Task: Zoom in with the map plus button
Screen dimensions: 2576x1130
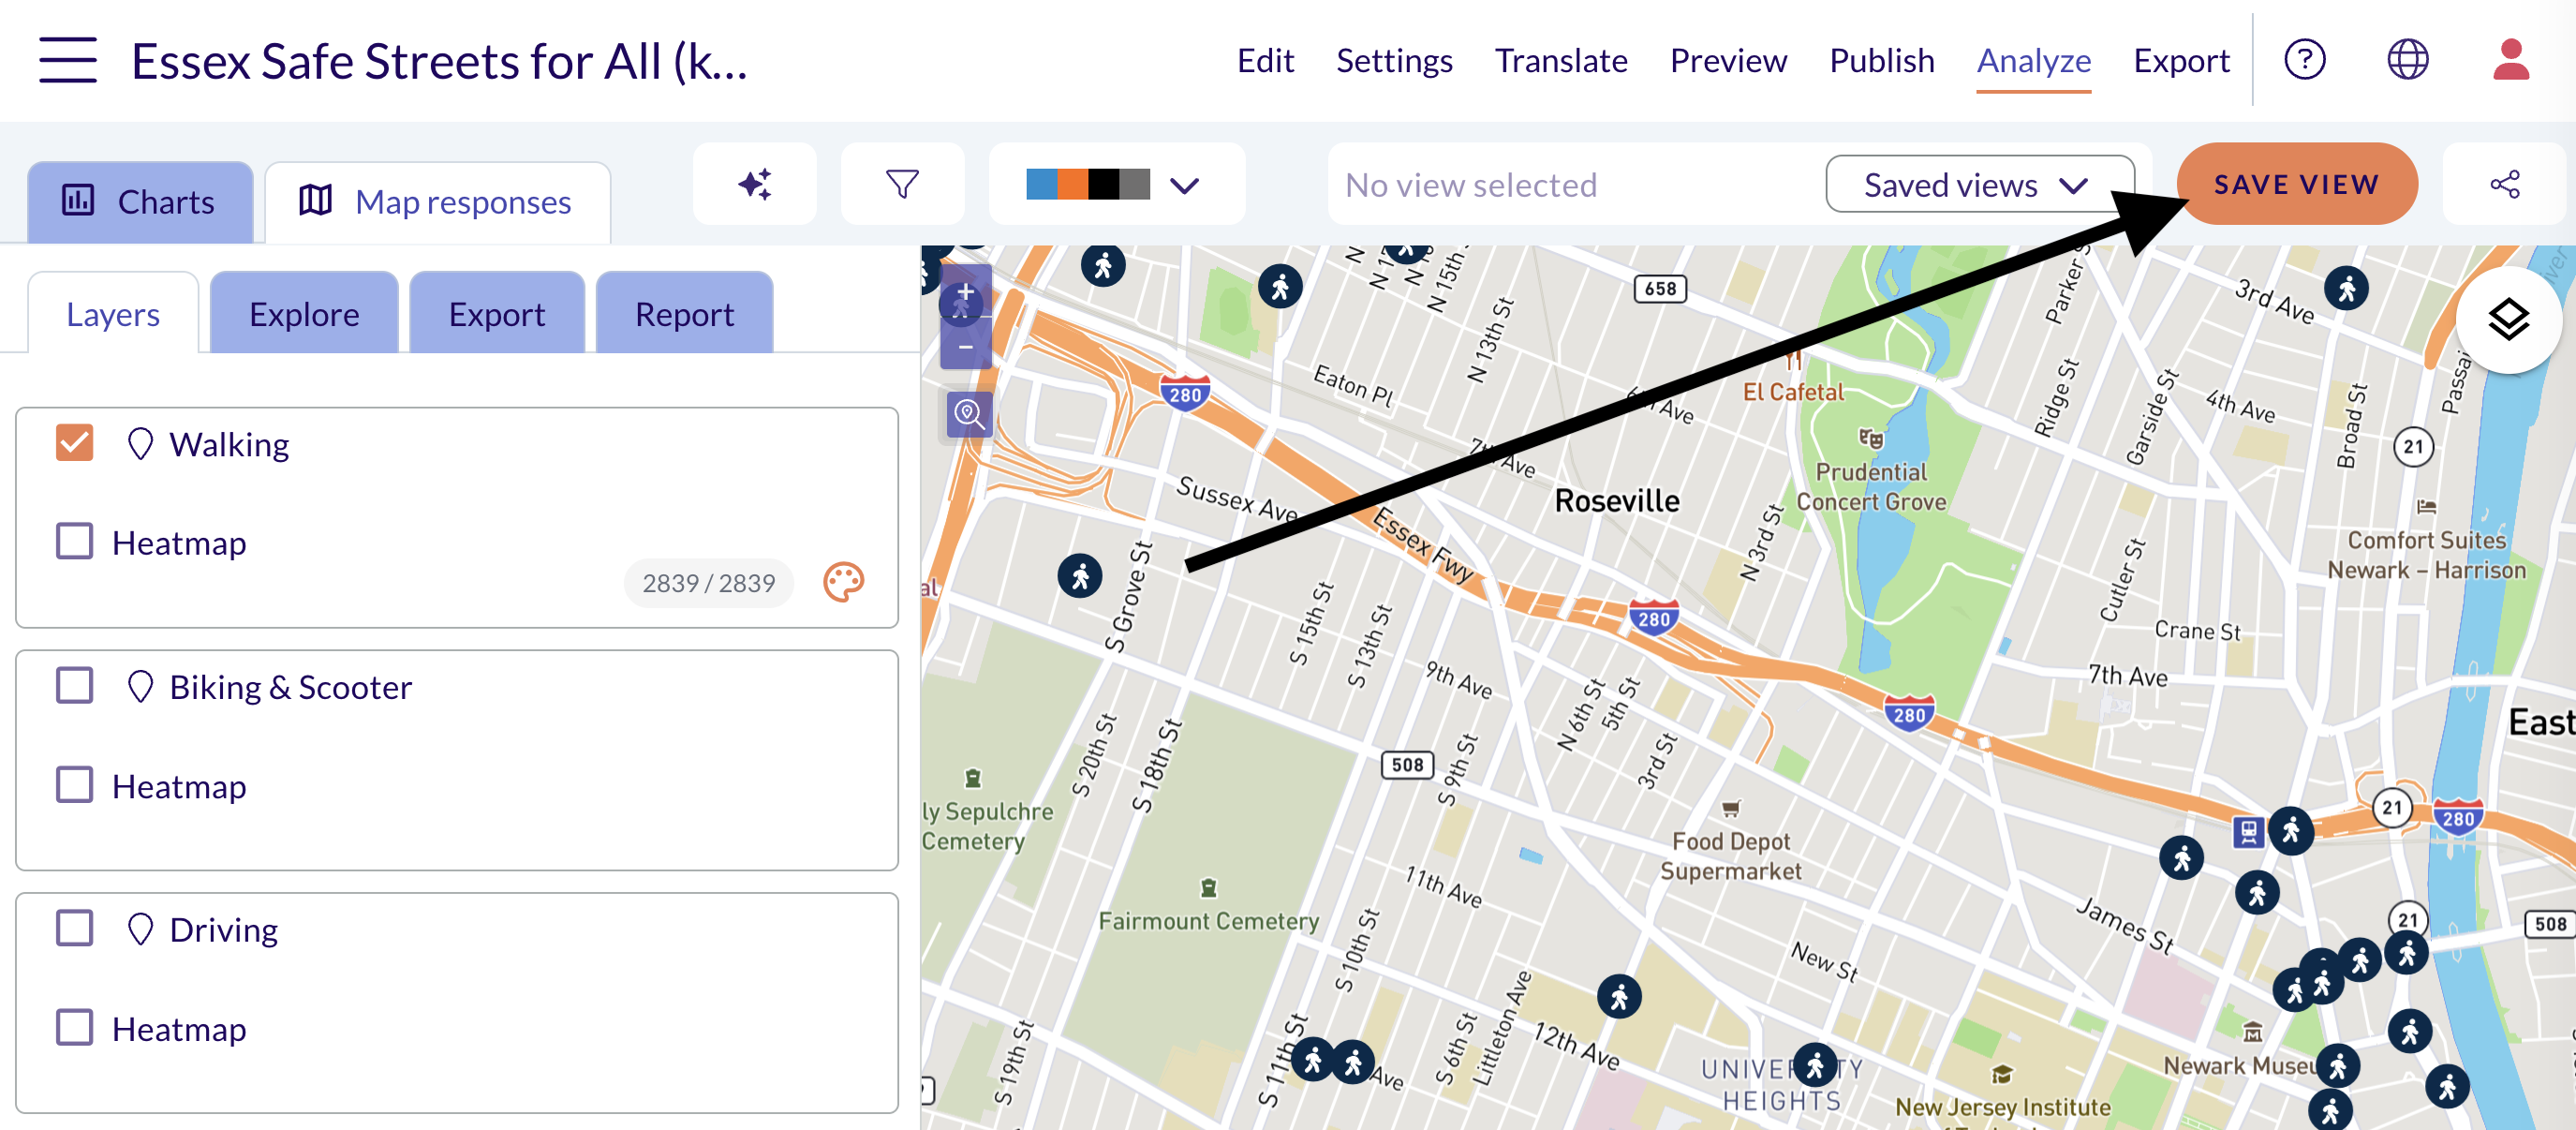Action: [965, 292]
